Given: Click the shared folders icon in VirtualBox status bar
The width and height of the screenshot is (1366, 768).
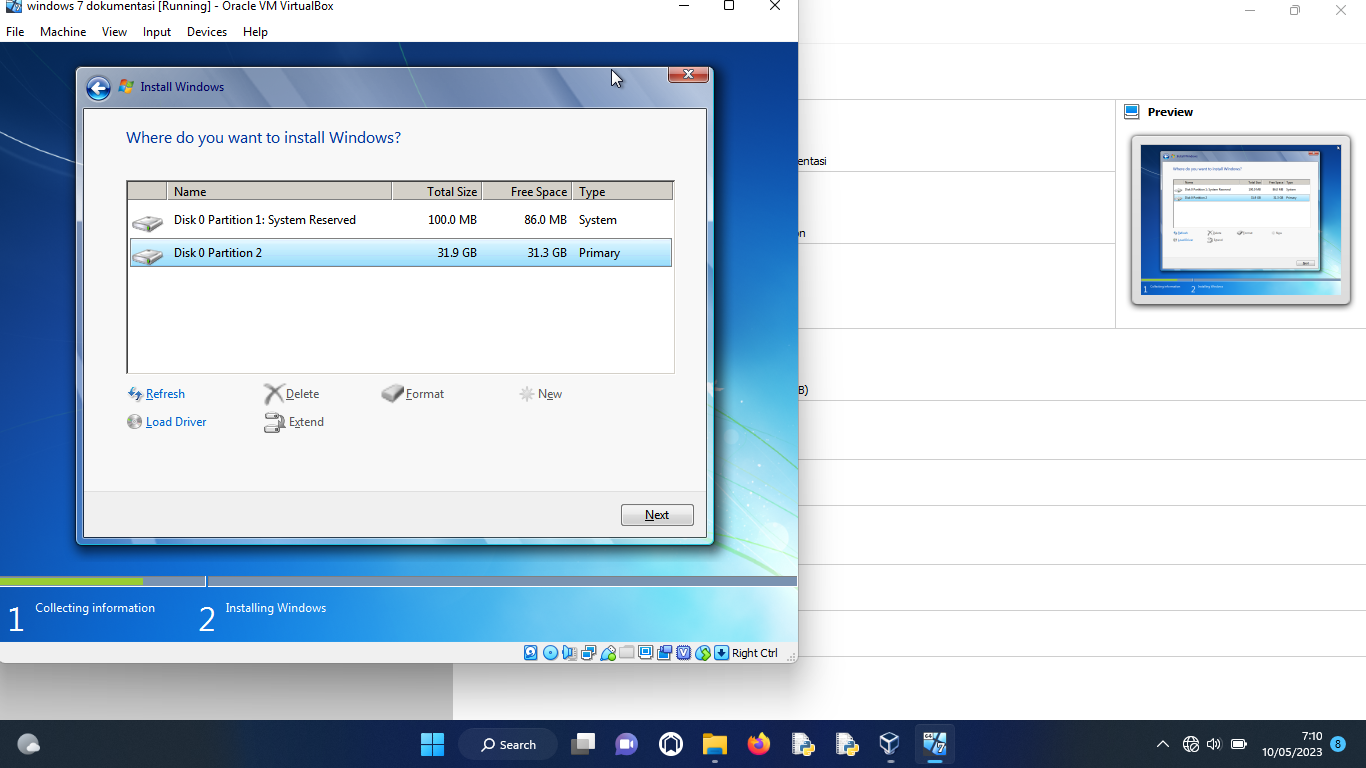Looking at the screenshot, I should 627,653.
